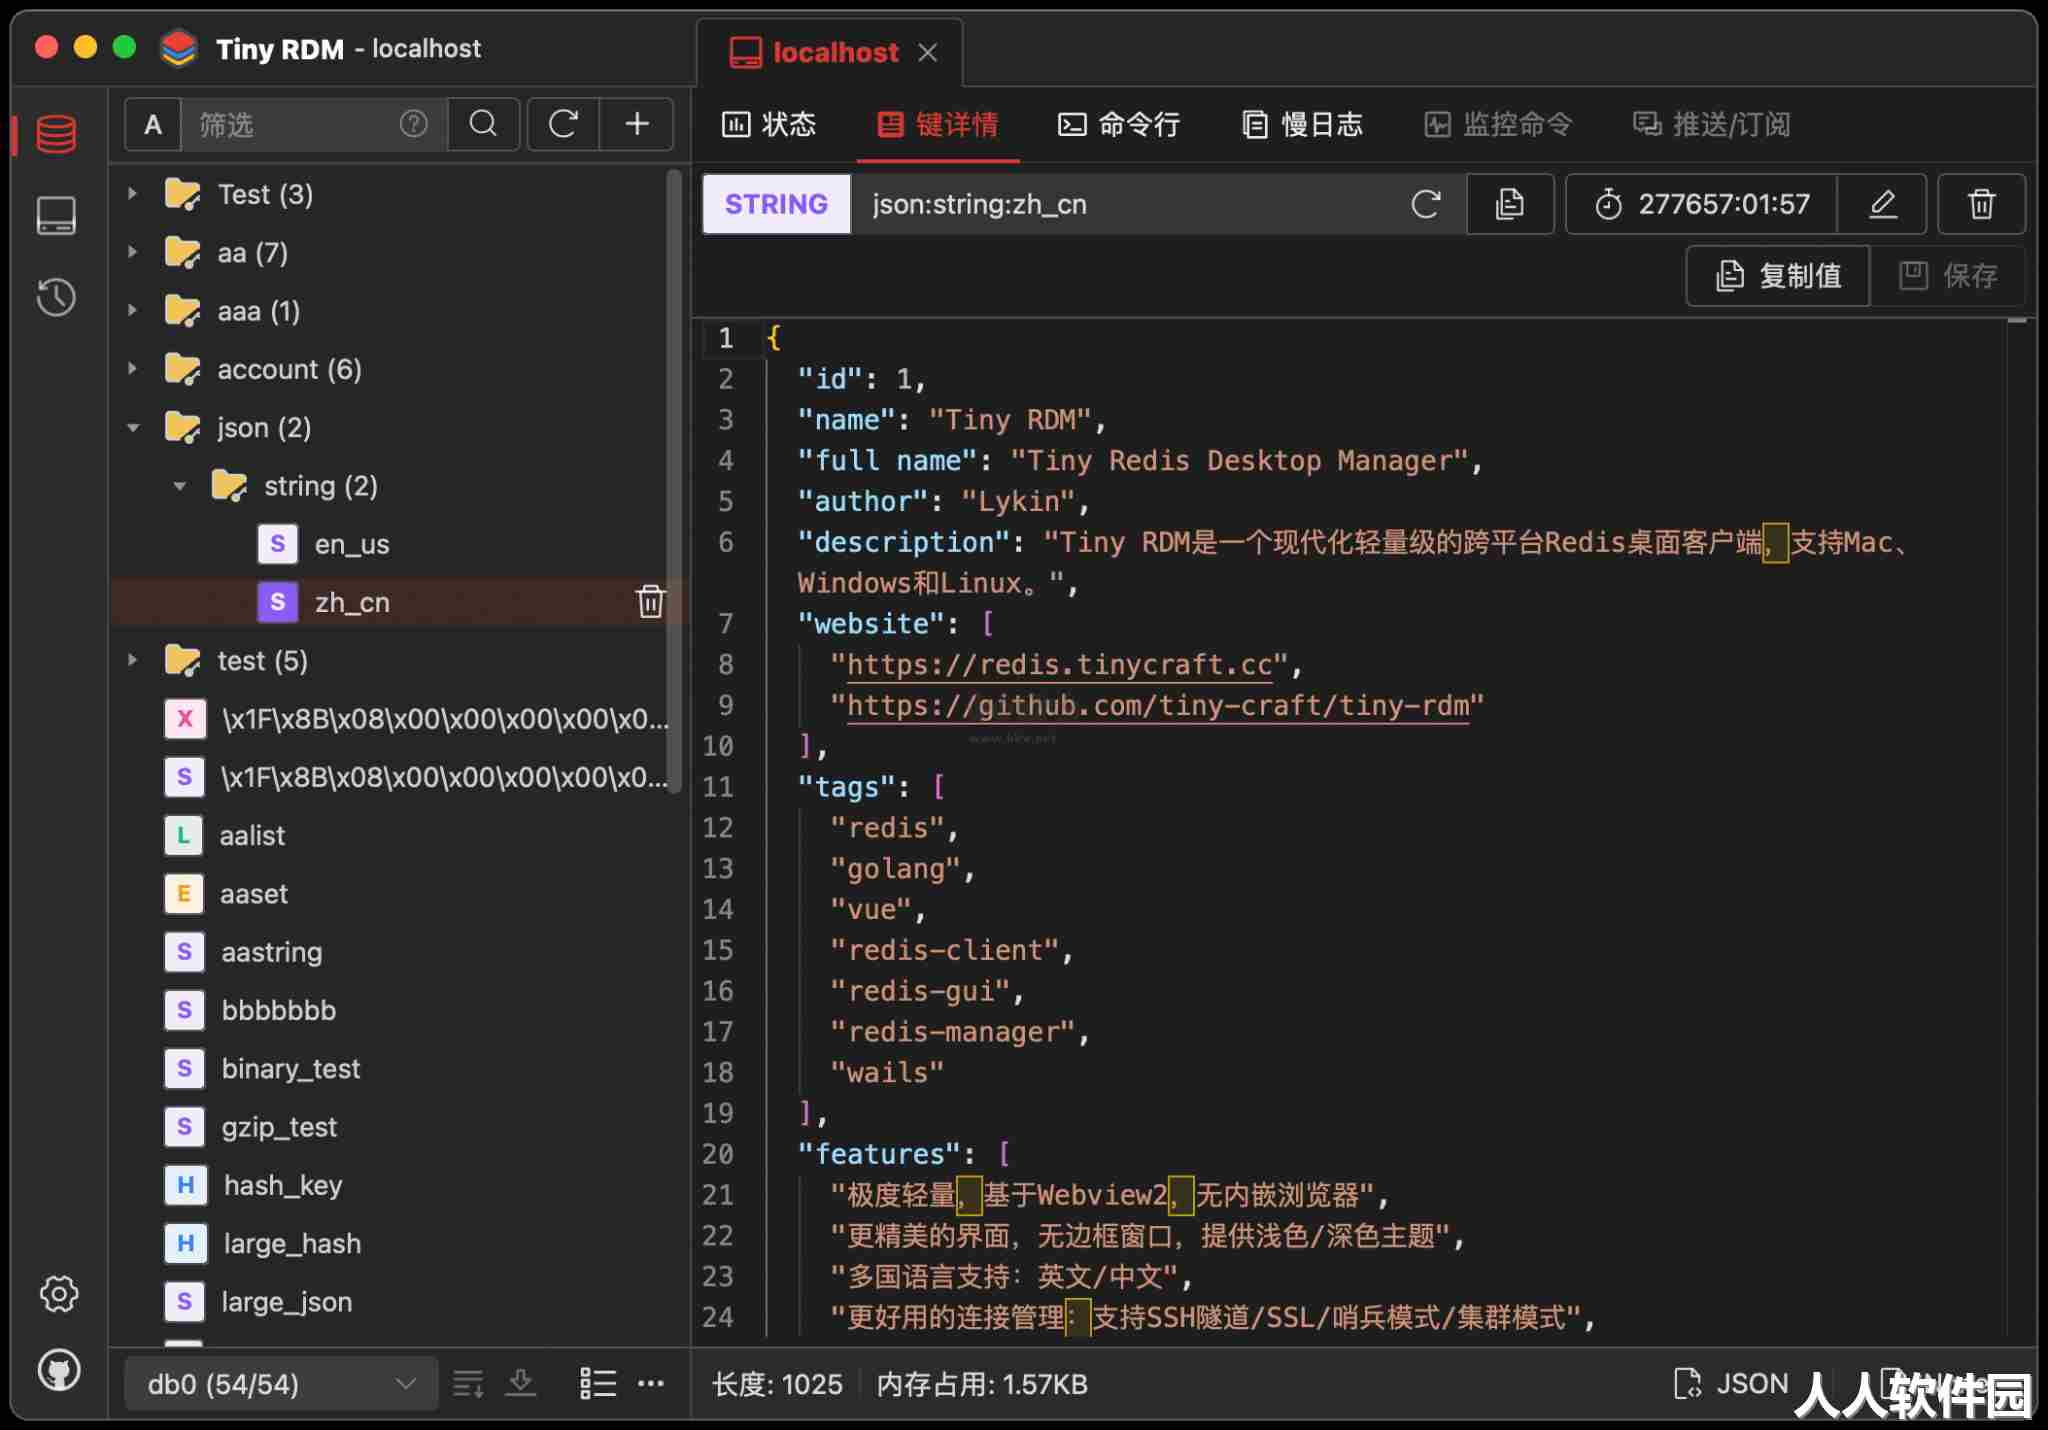2048x1430 pixels.
Task: Switch to the 推送/订阅 tab
Action: coord(1711,124)
